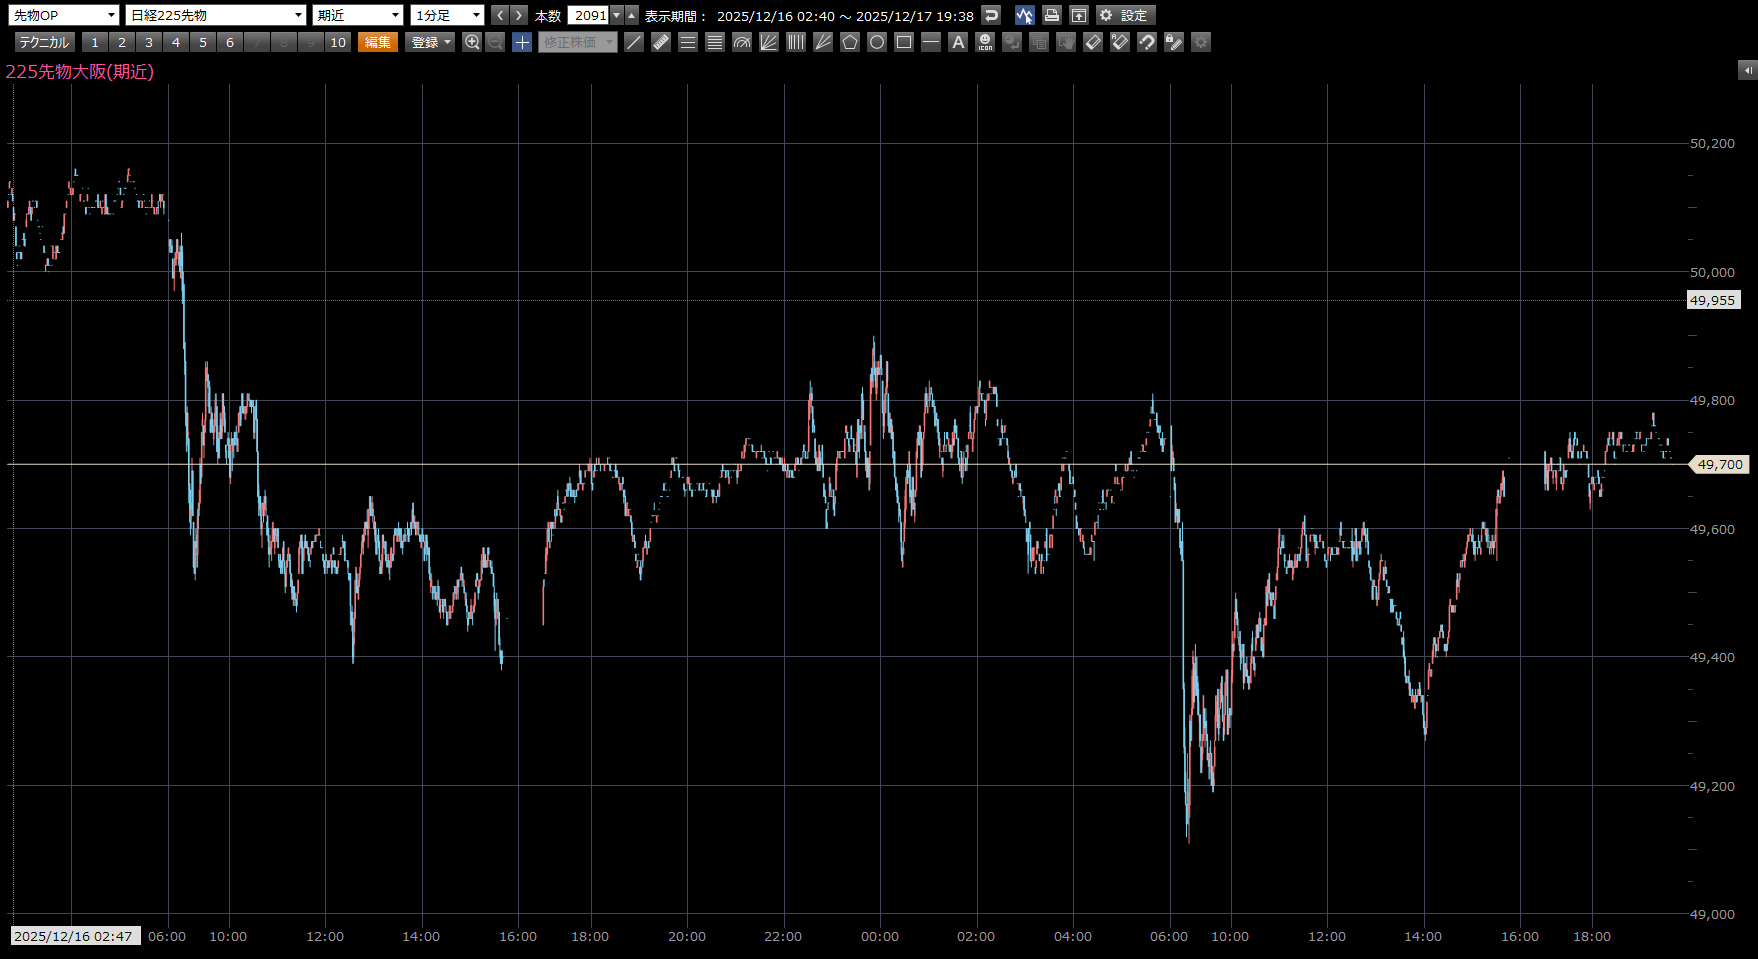Switch to technical preset 10
Viewport: 1758px width, 959px height.
pos(338,42)
